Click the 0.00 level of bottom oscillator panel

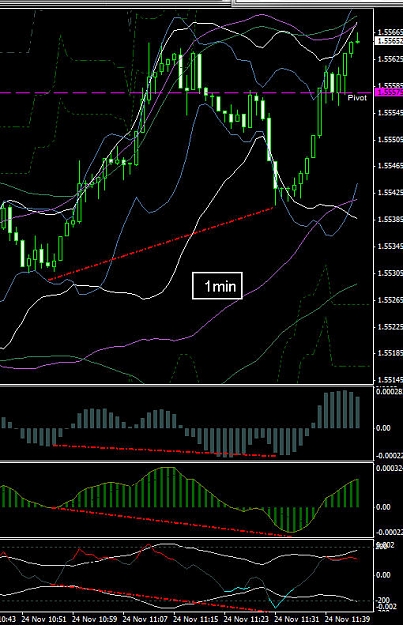click(383, 575)
